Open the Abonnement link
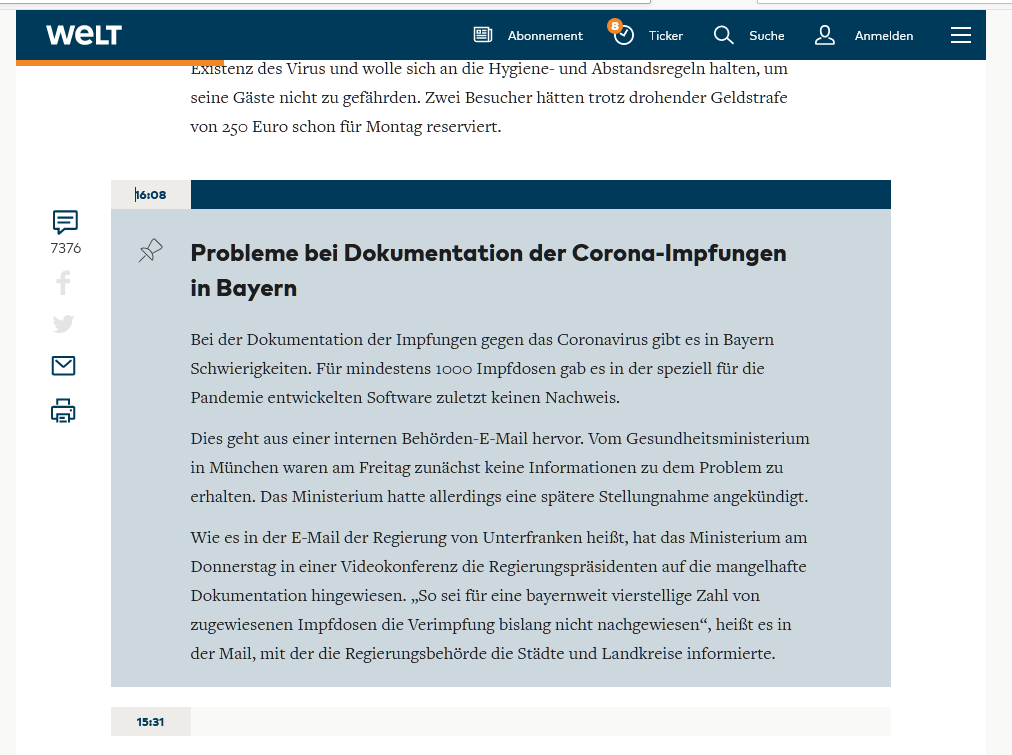The width and height of the screenshot is (1012, 755). click(545, 35)
